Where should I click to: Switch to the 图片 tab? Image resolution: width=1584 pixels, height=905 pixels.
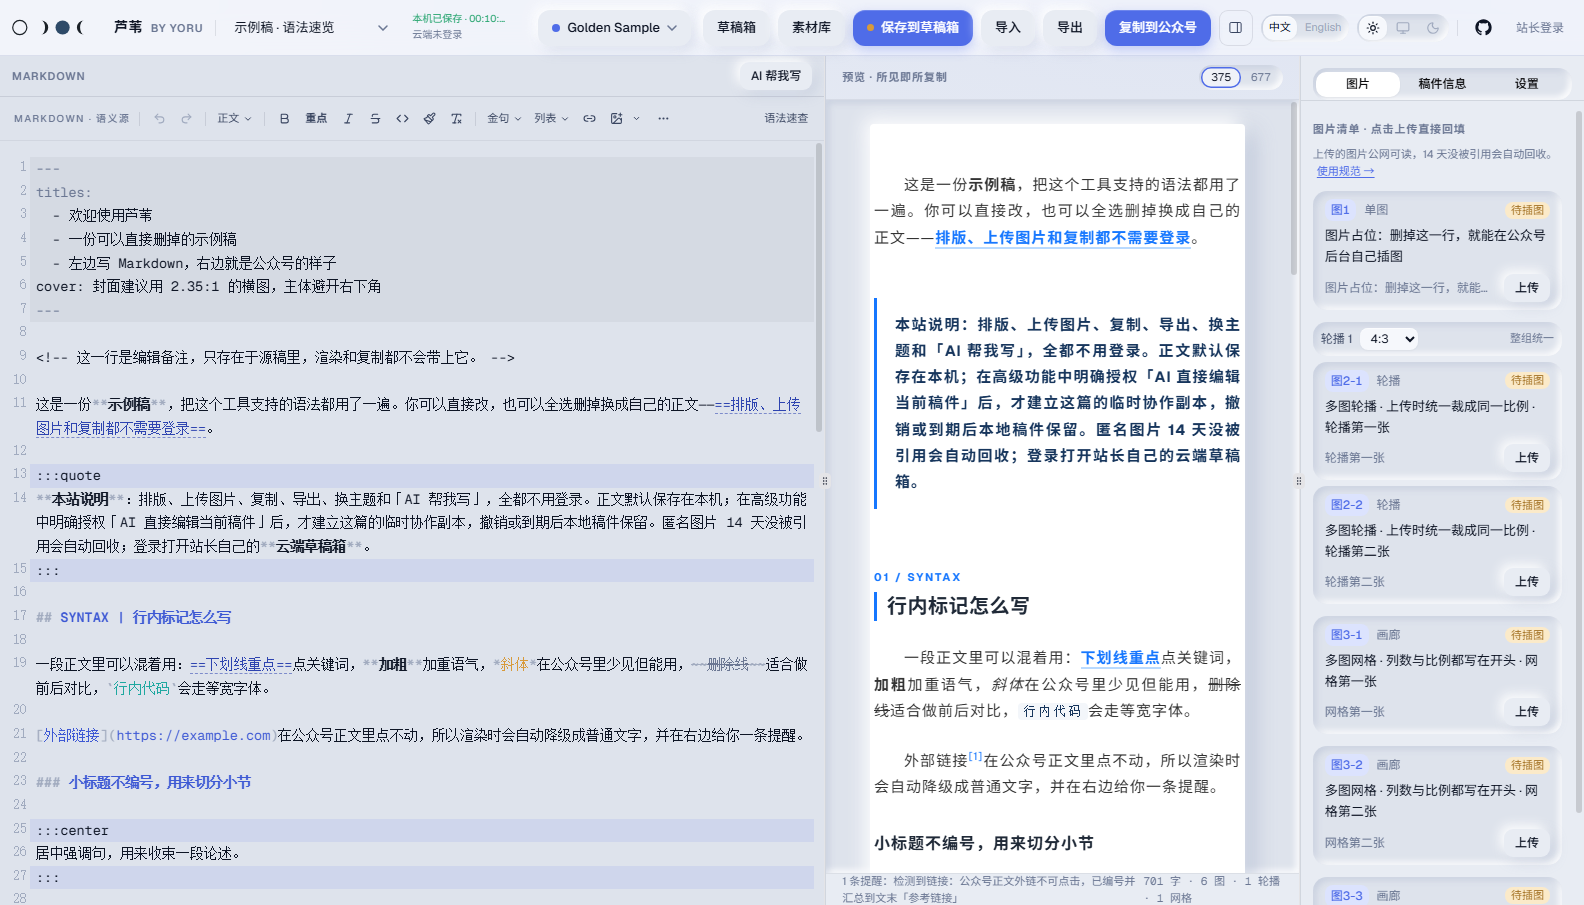[1357, 84]
